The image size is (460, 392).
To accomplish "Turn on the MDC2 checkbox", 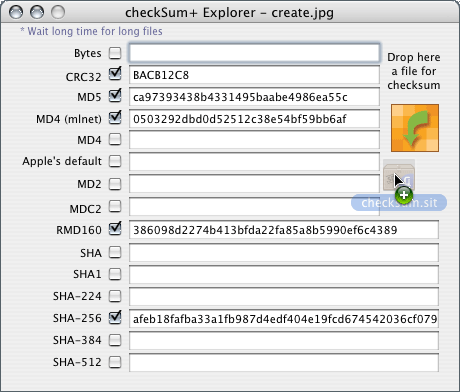I will click(x=115, y=206).
